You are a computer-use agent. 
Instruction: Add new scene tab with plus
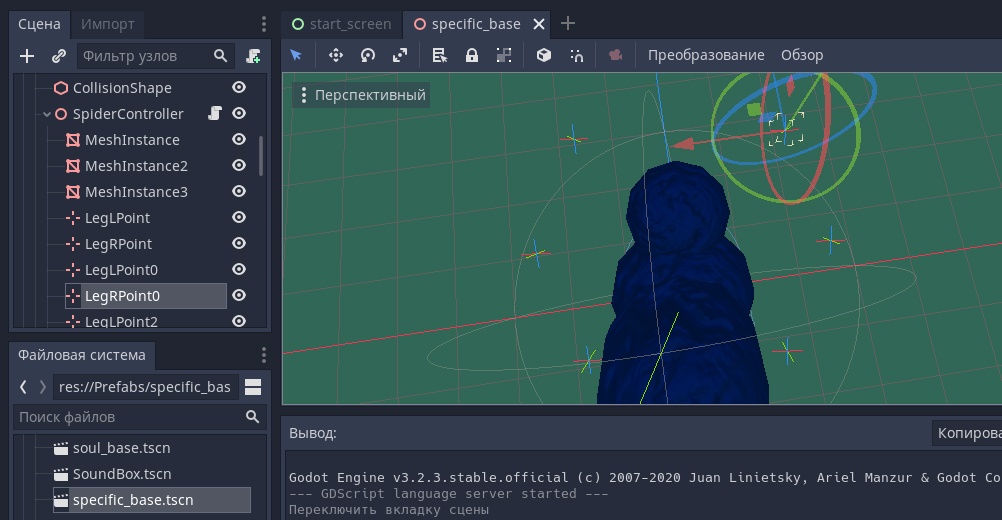click(x=567, y=24)
